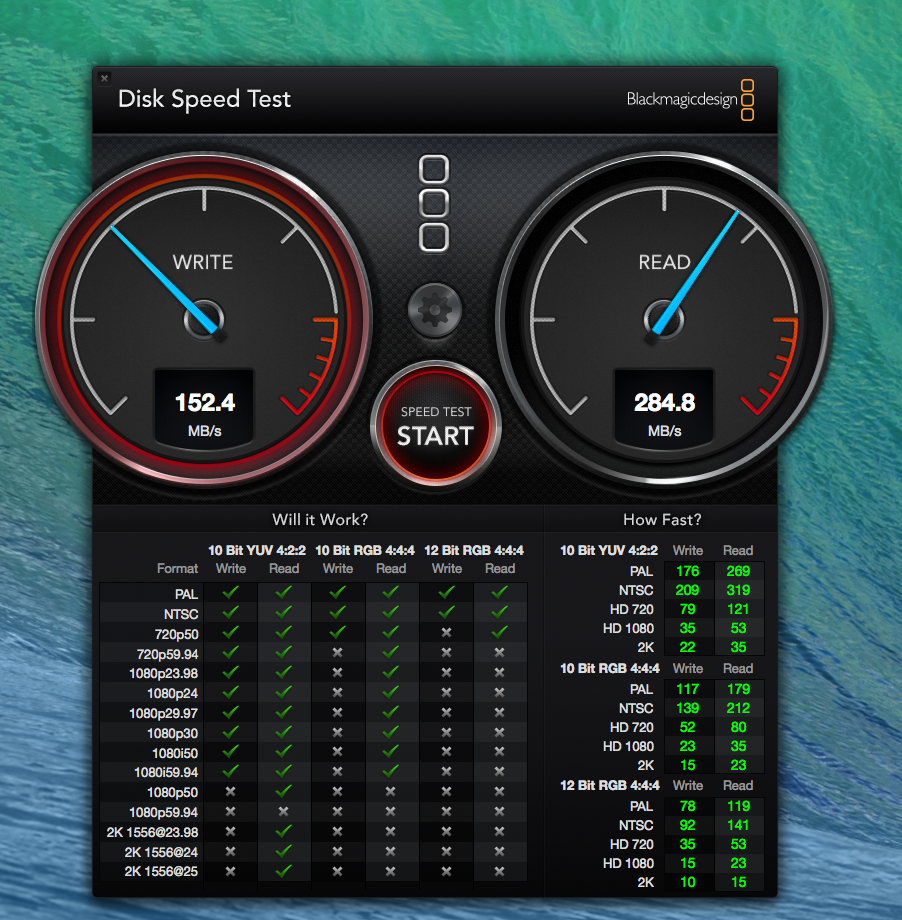This screenshot has height=920, width=902.
Task: Click 1080p59.94 10 Bit YUV read cross
Action: tap(283, 811)
